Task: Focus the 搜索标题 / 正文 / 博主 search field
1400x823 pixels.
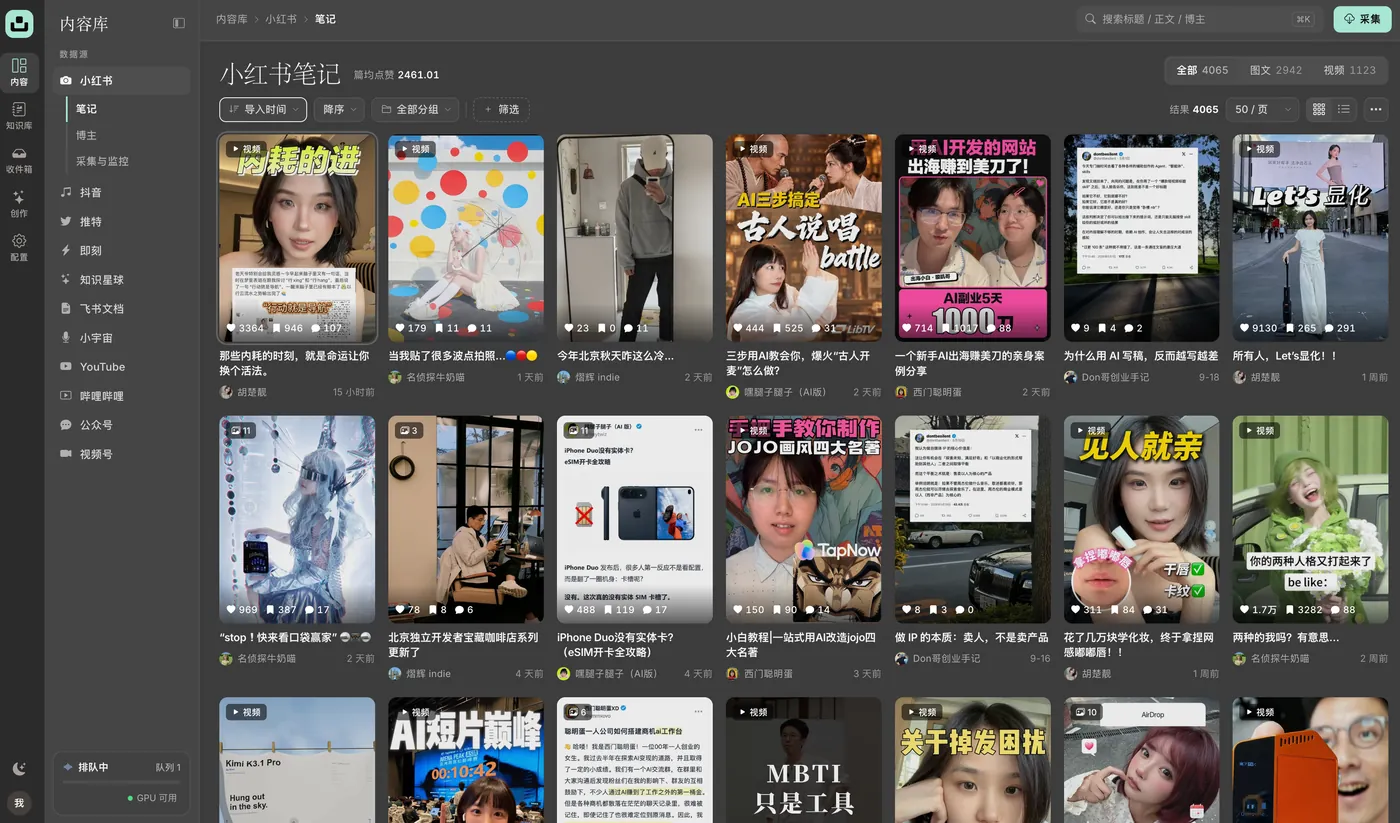Action: click(x=1200, y=19)
